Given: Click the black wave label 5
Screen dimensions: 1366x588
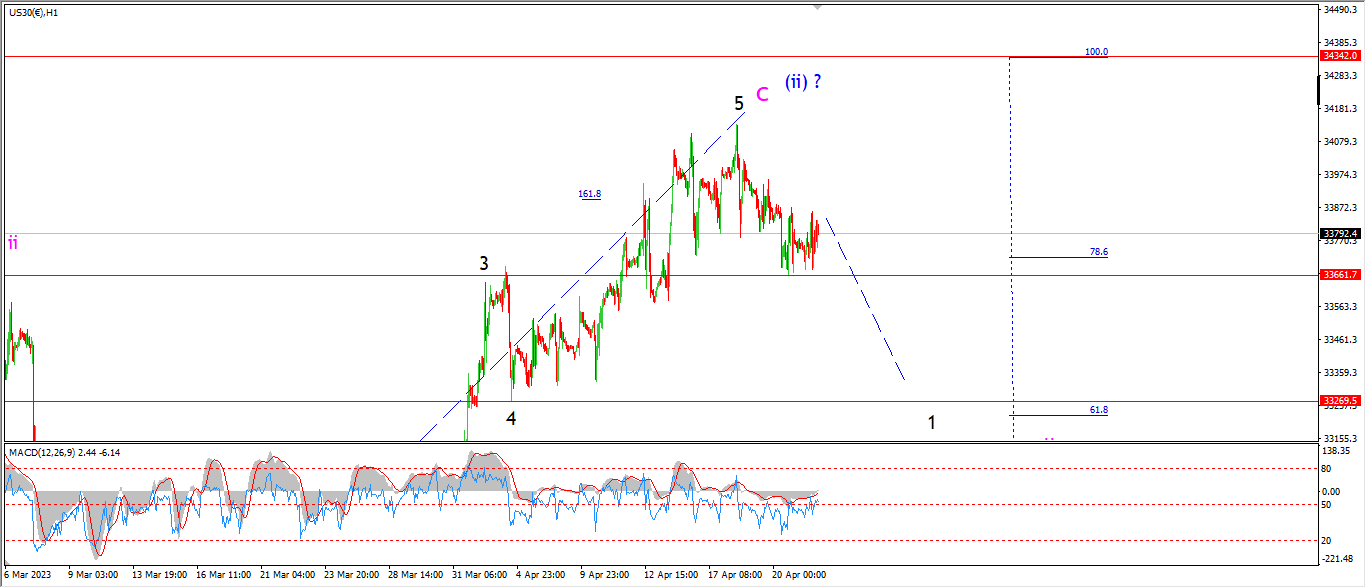Looking at the screenshot, I should pyautogui.click(x=739, y=103).
